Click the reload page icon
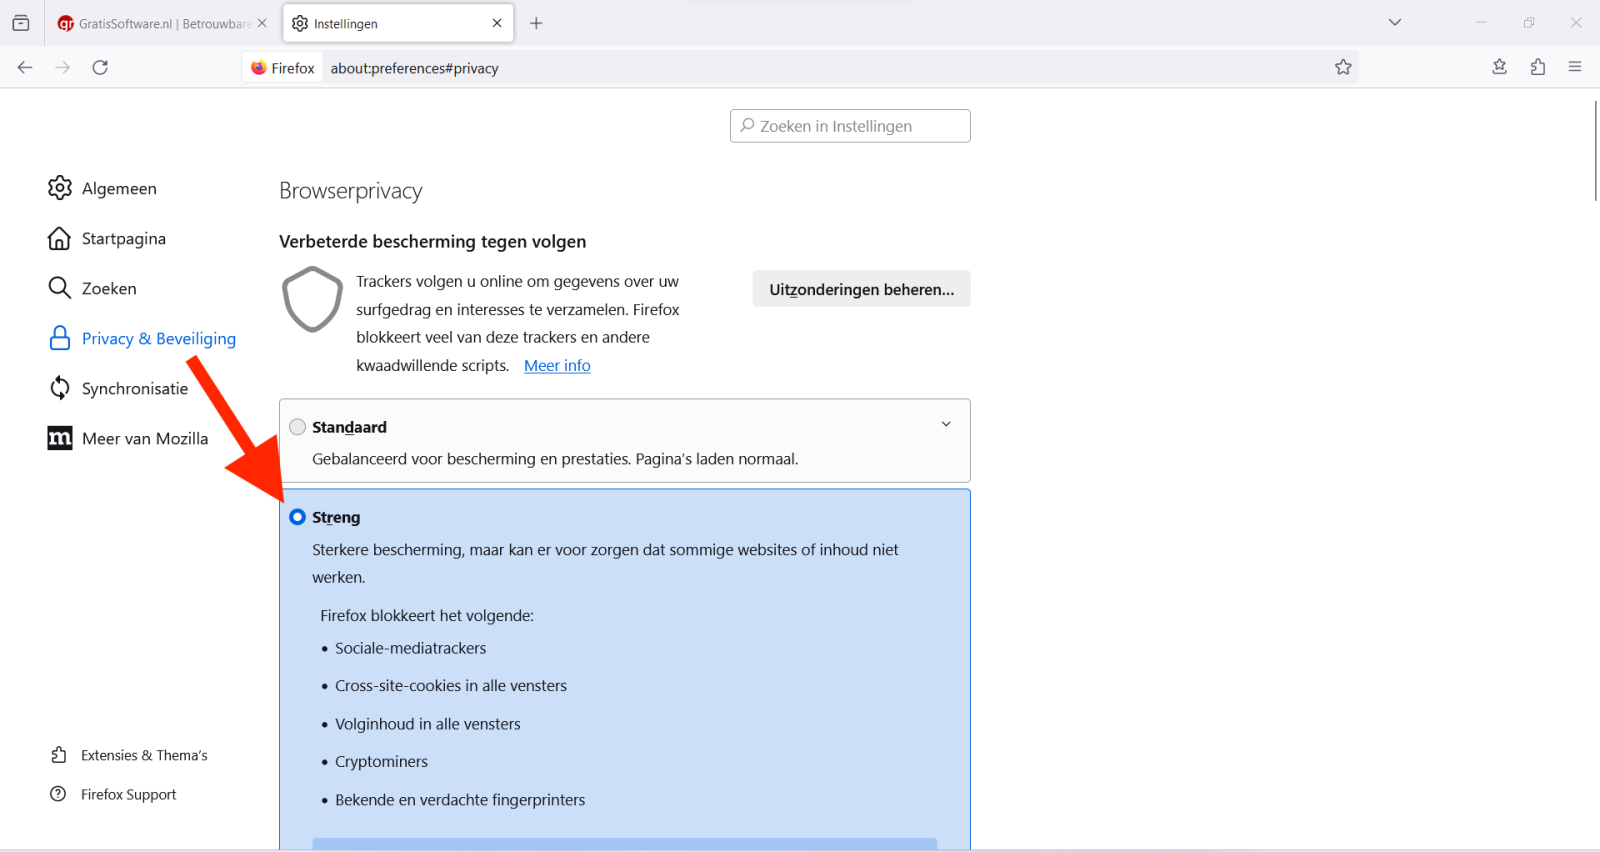Screen dimensions: 1600x852 100,67
